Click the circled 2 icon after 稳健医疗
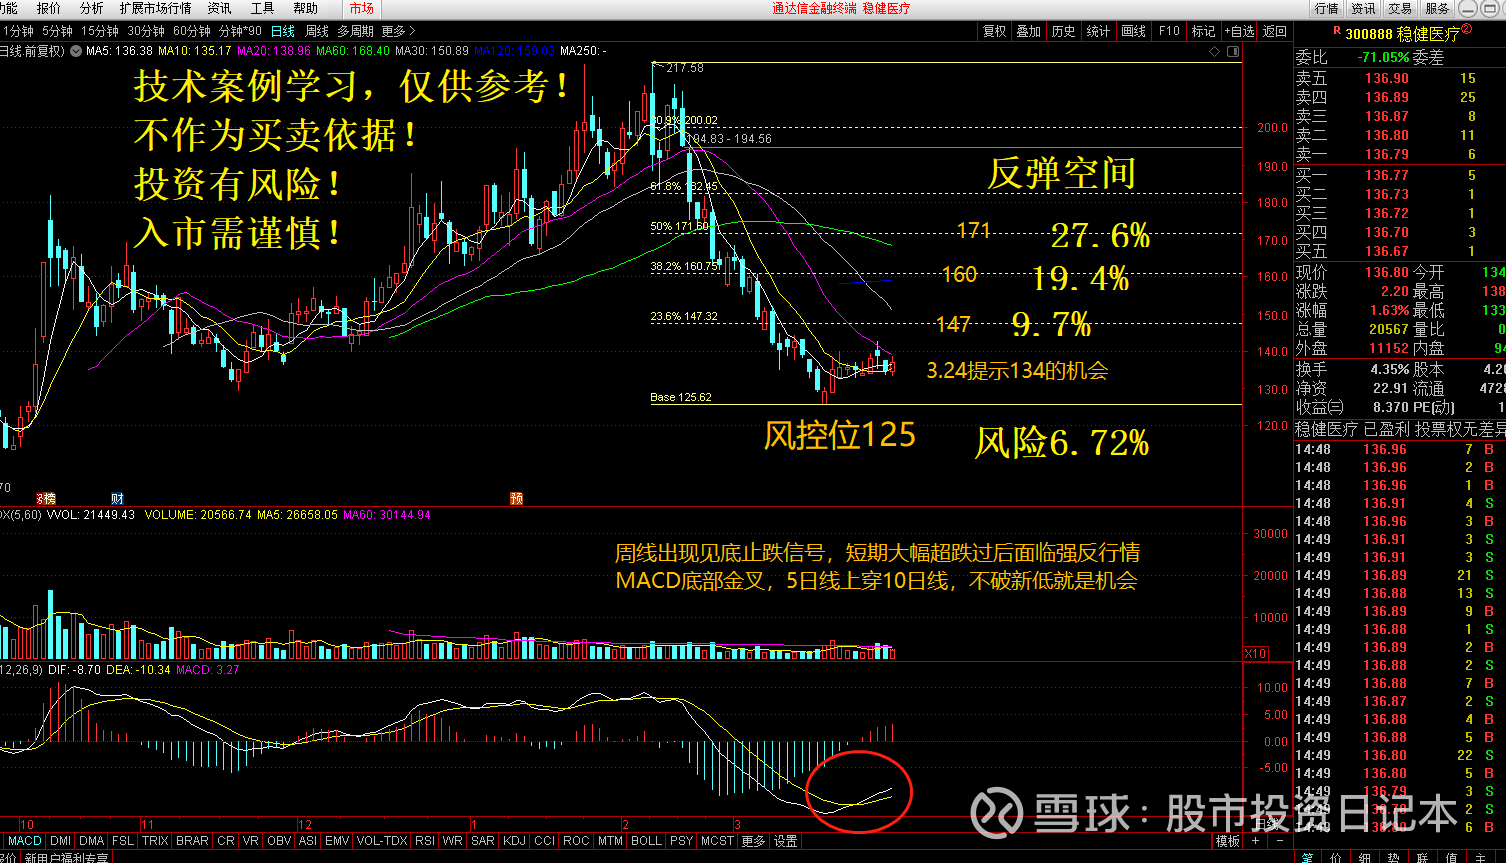1506x863 pixels. coord(1466,29)
